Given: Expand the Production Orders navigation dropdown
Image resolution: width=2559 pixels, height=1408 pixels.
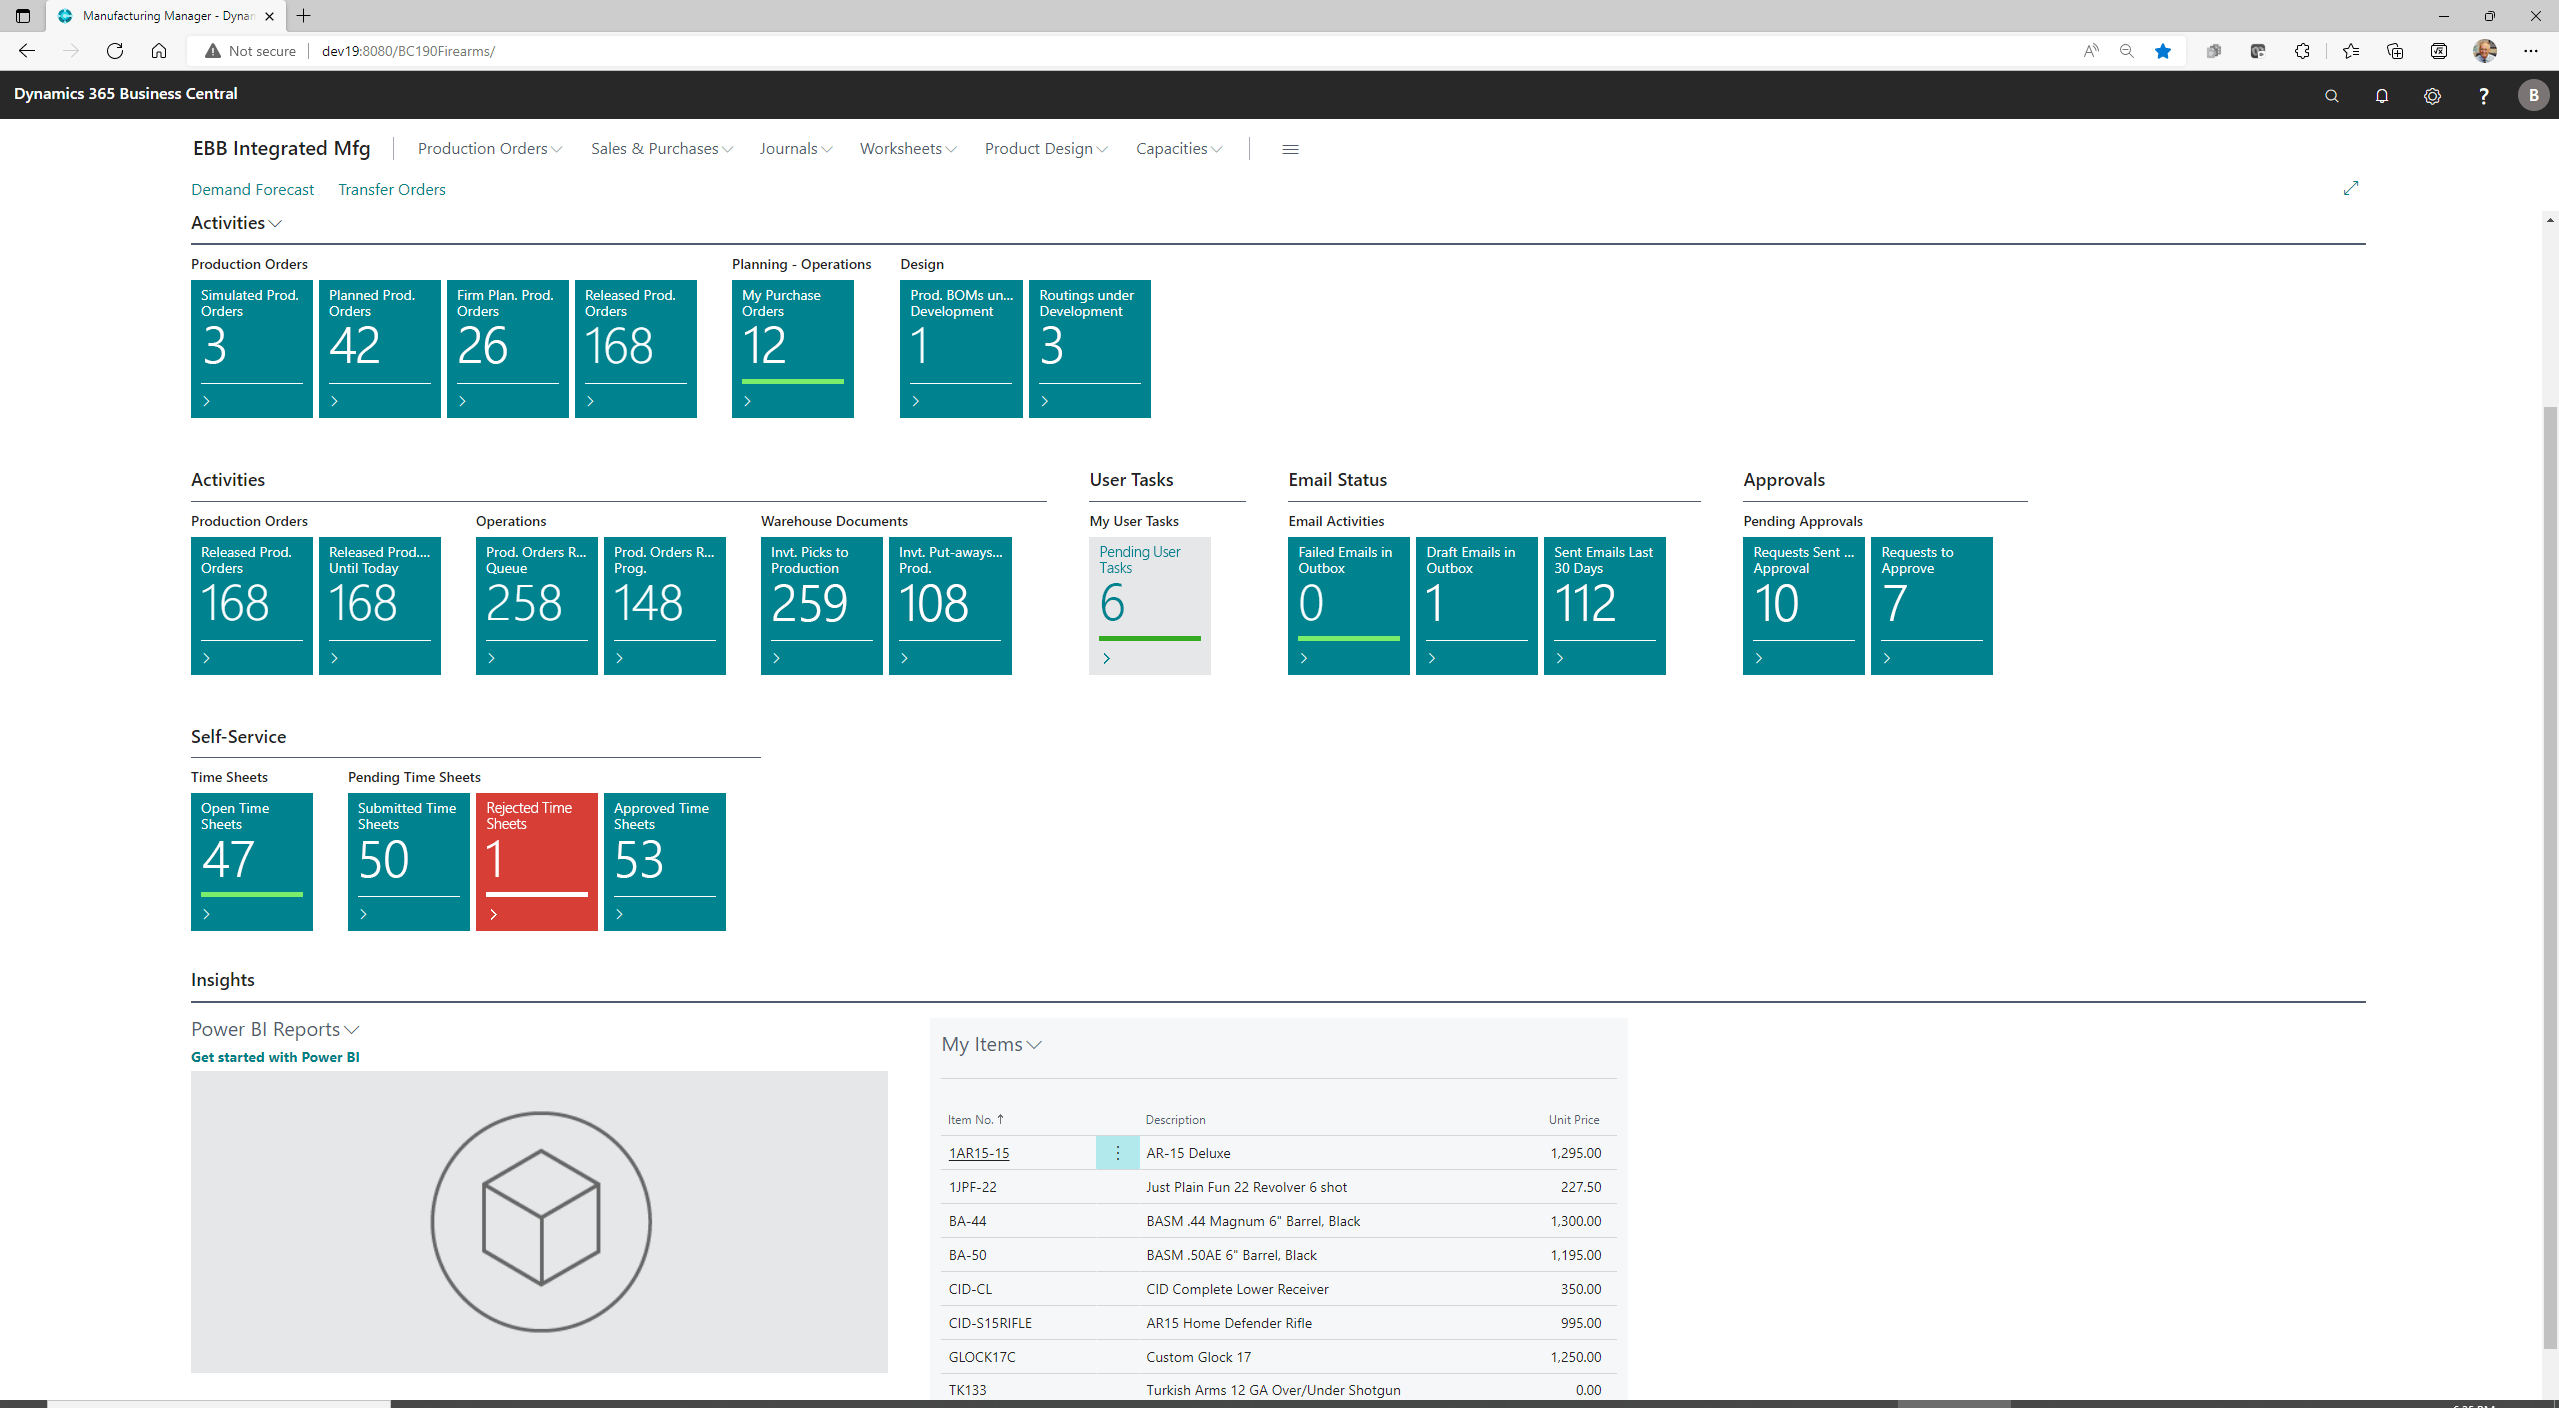Looking at the screenshot, I should [489, 149].
